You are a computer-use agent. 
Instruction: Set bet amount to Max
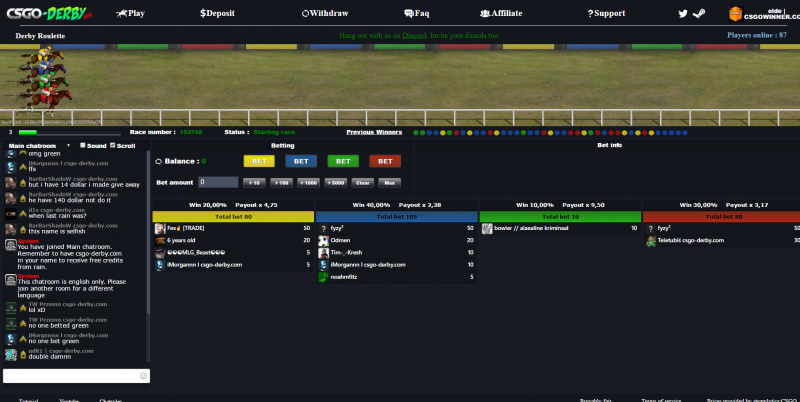390,183
